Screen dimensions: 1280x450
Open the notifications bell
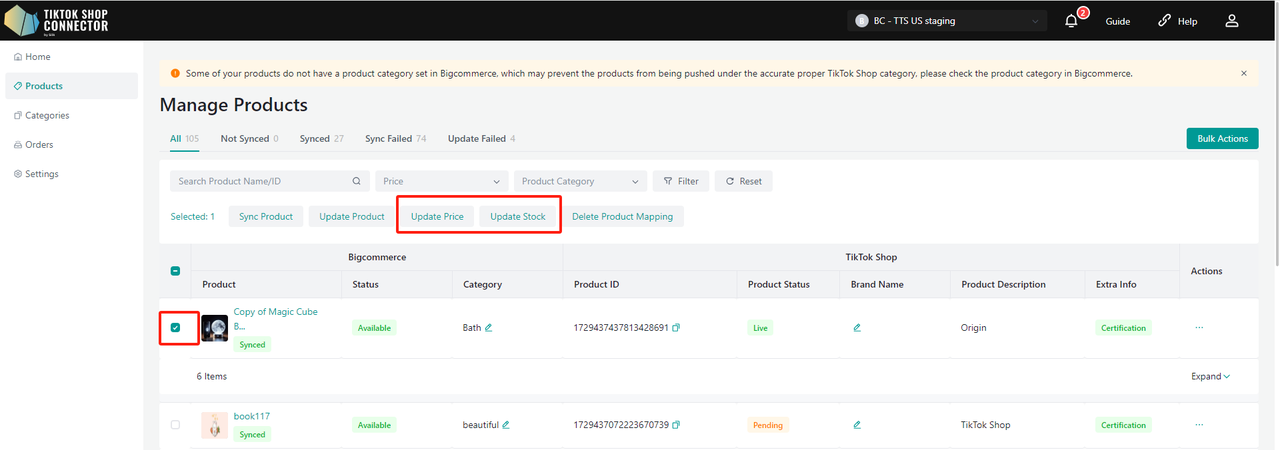[1071, 21]
